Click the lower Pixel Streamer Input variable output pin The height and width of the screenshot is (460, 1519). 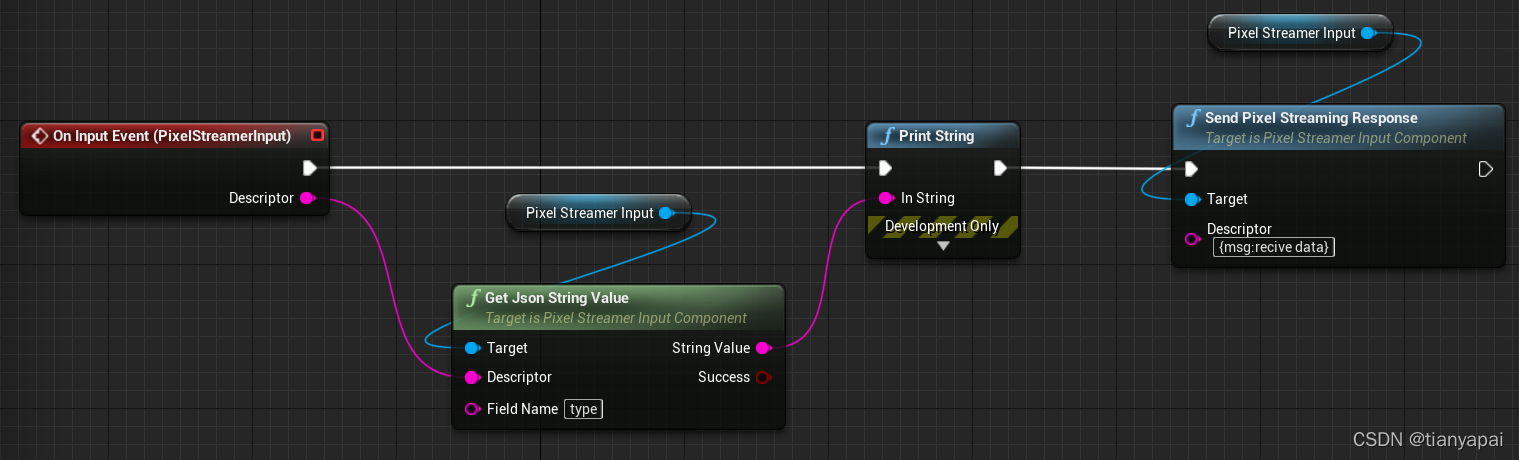667,212
